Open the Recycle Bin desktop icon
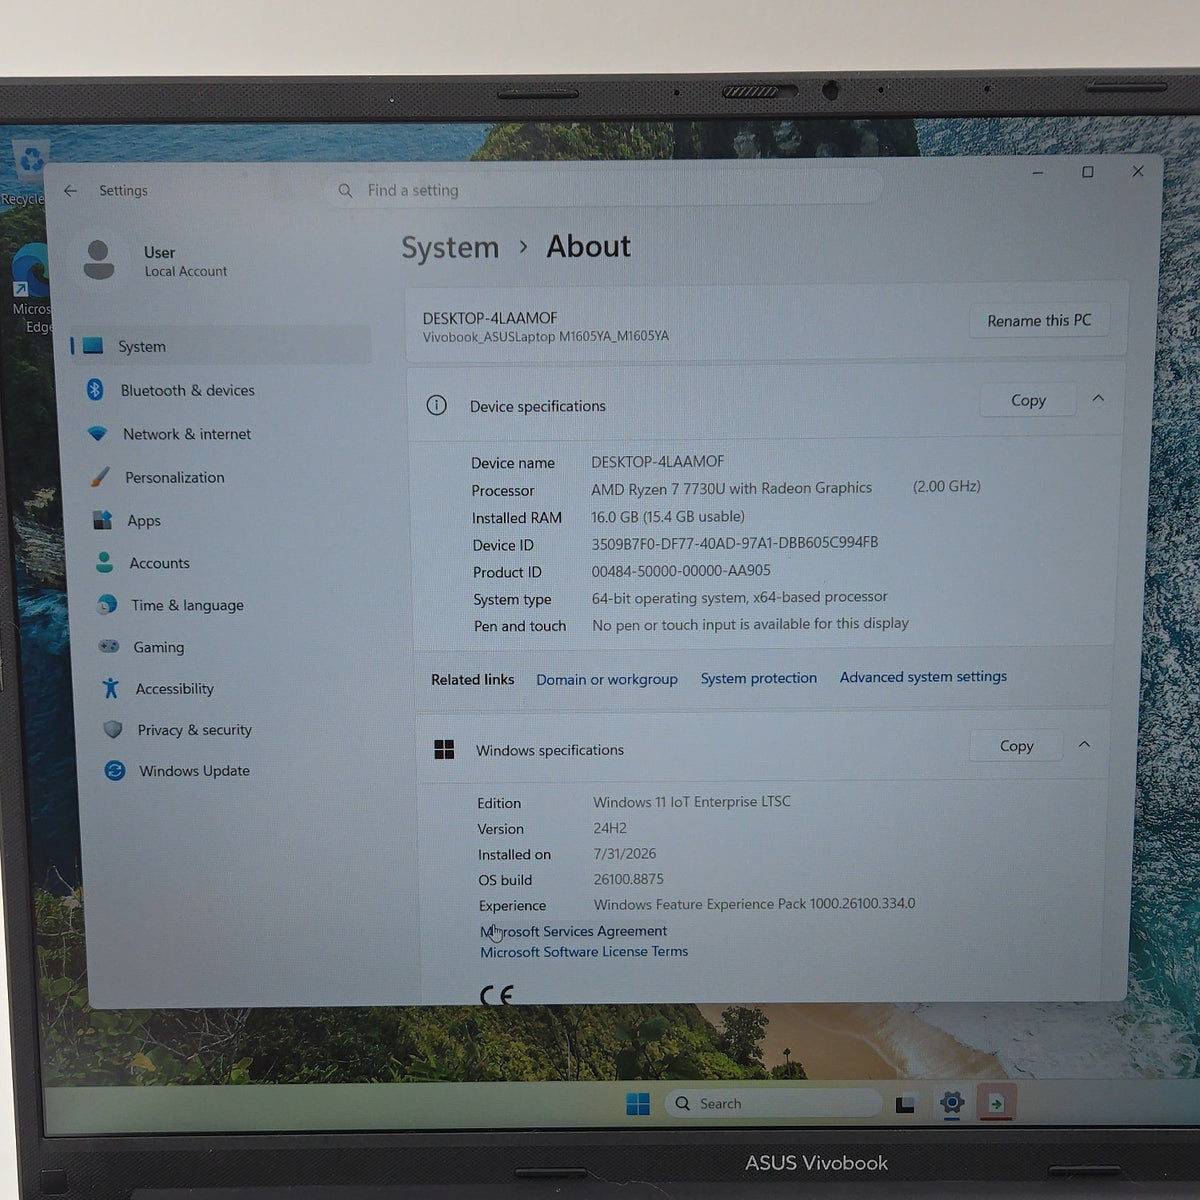The width and height of the screenshot is (1200, 1200). (28, 170)
